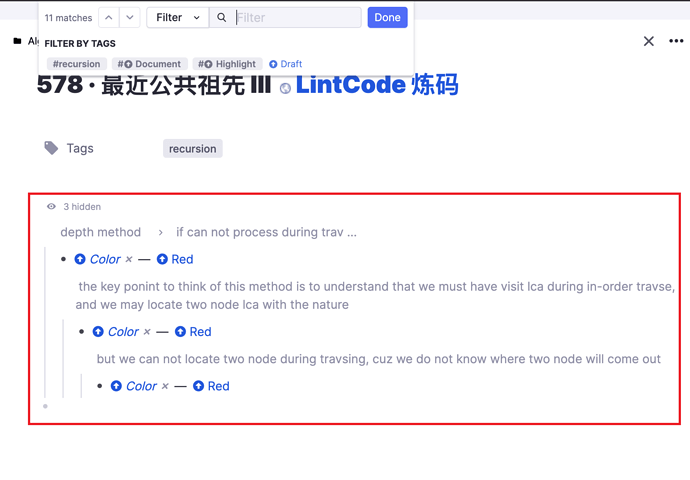690x480 pixels.
Task: Click text 'but we can not locate two node'
Action: click(x=187, y=359)
